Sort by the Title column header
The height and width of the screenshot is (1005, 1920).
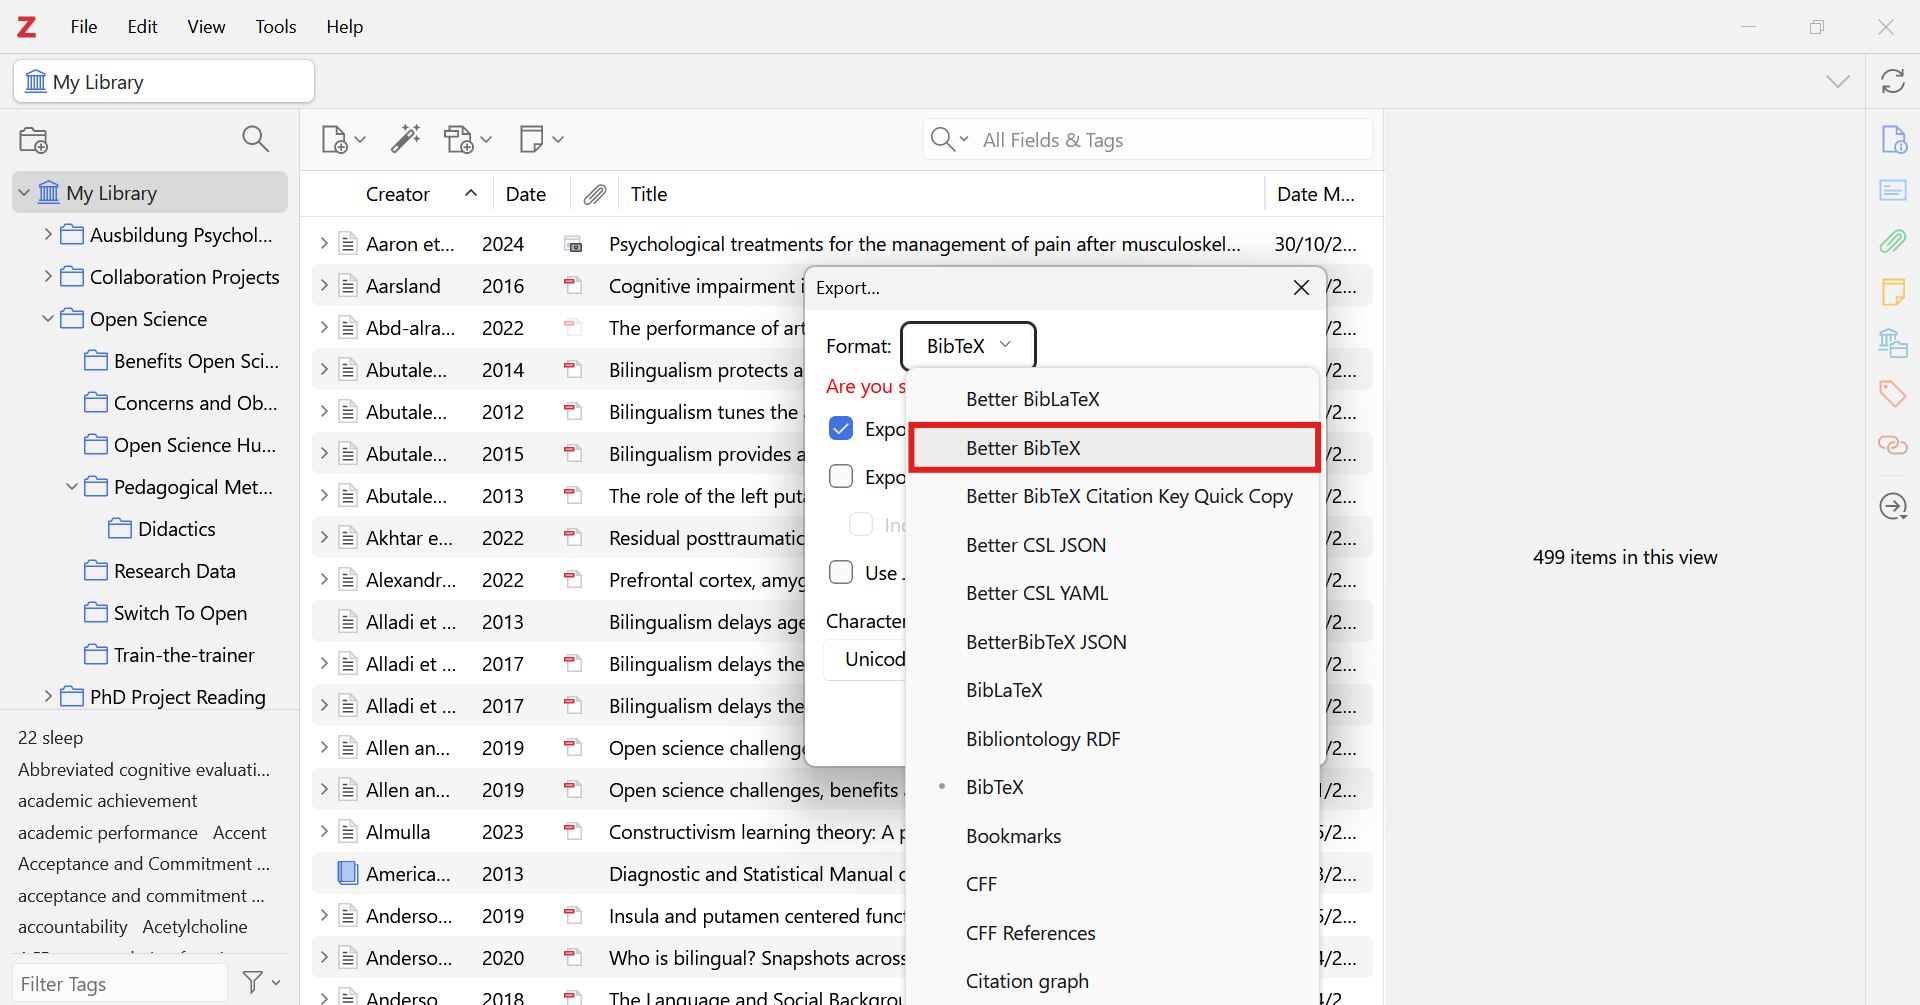940,194
